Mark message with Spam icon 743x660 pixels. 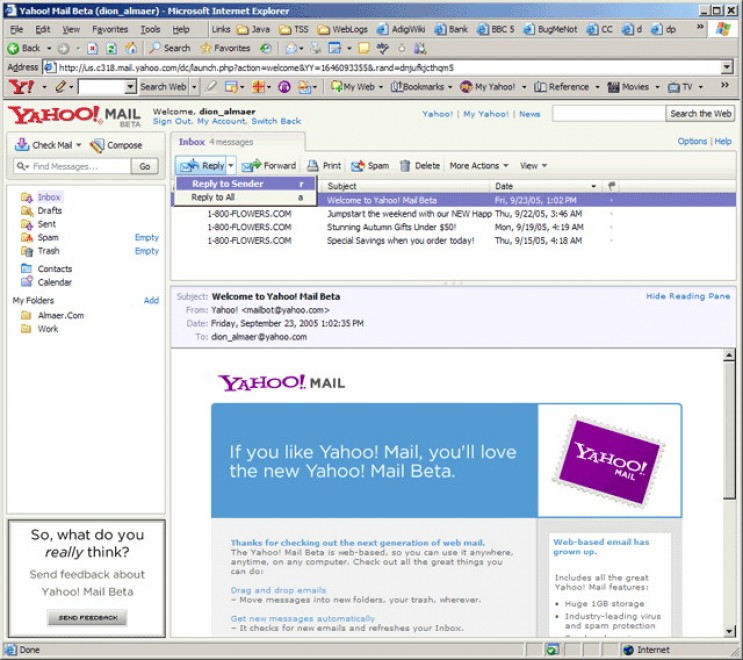358,165
